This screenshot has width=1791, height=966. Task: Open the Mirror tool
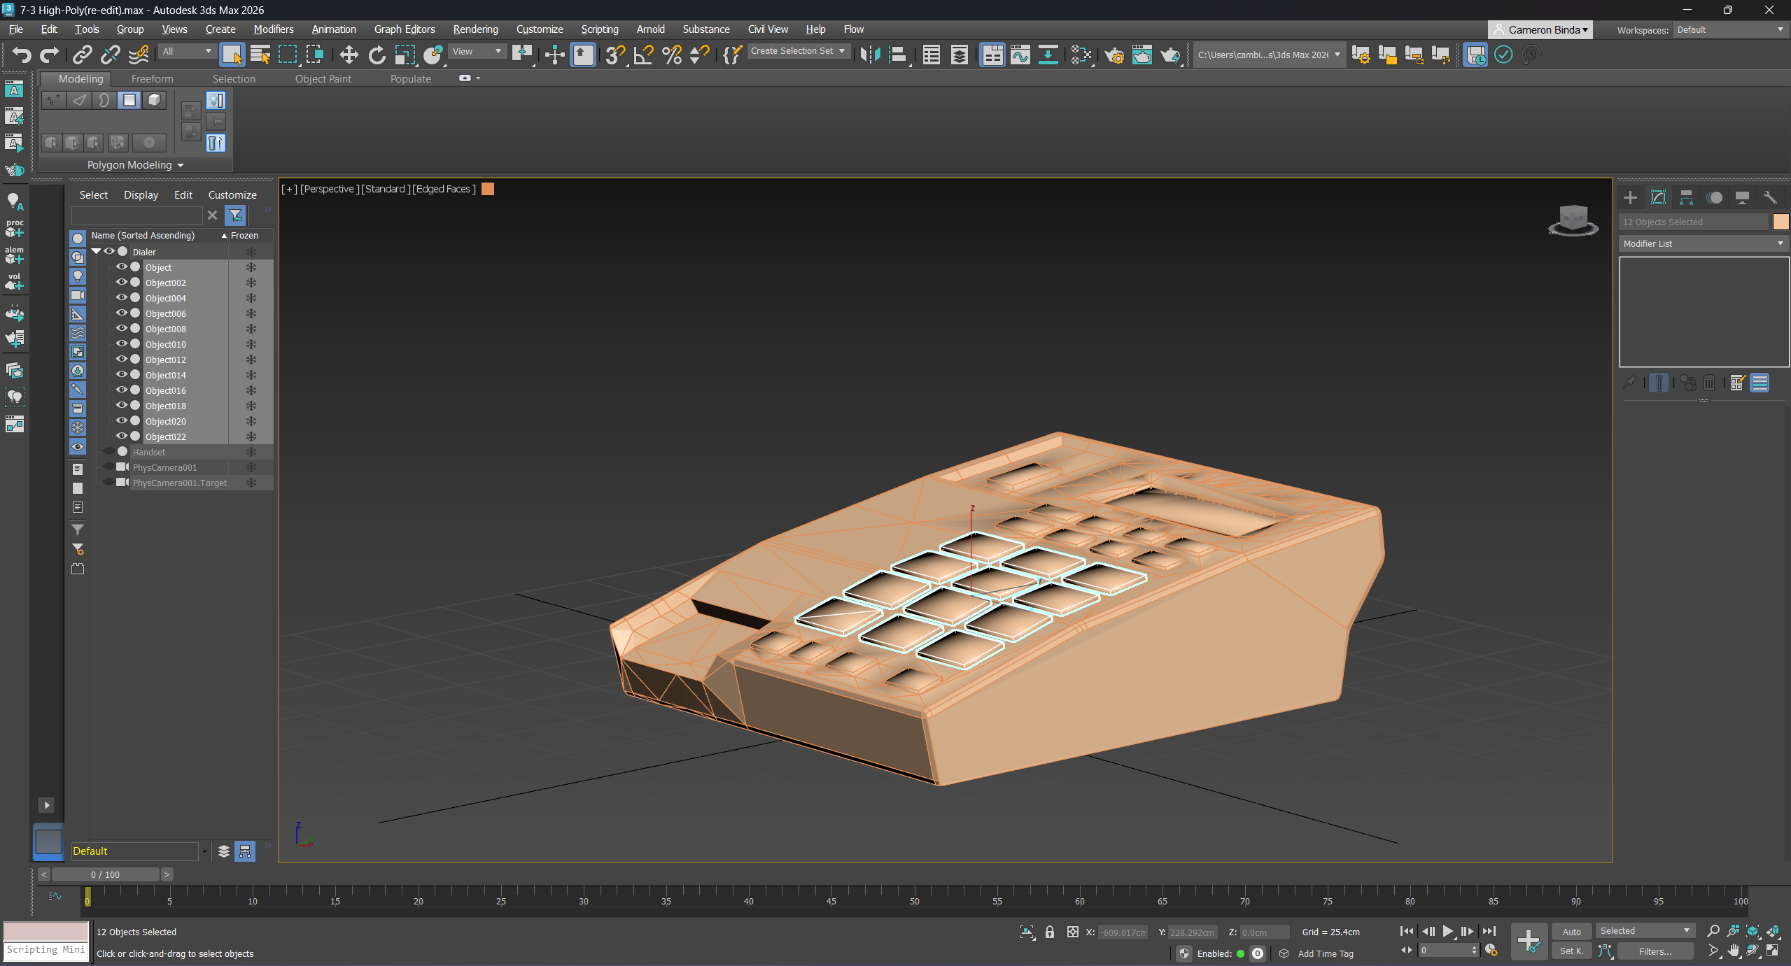click(870, 55)
